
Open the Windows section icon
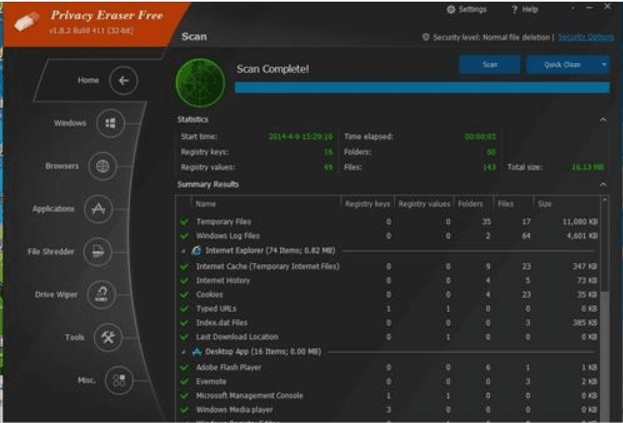pyautogui.click(x=108, y=124)
